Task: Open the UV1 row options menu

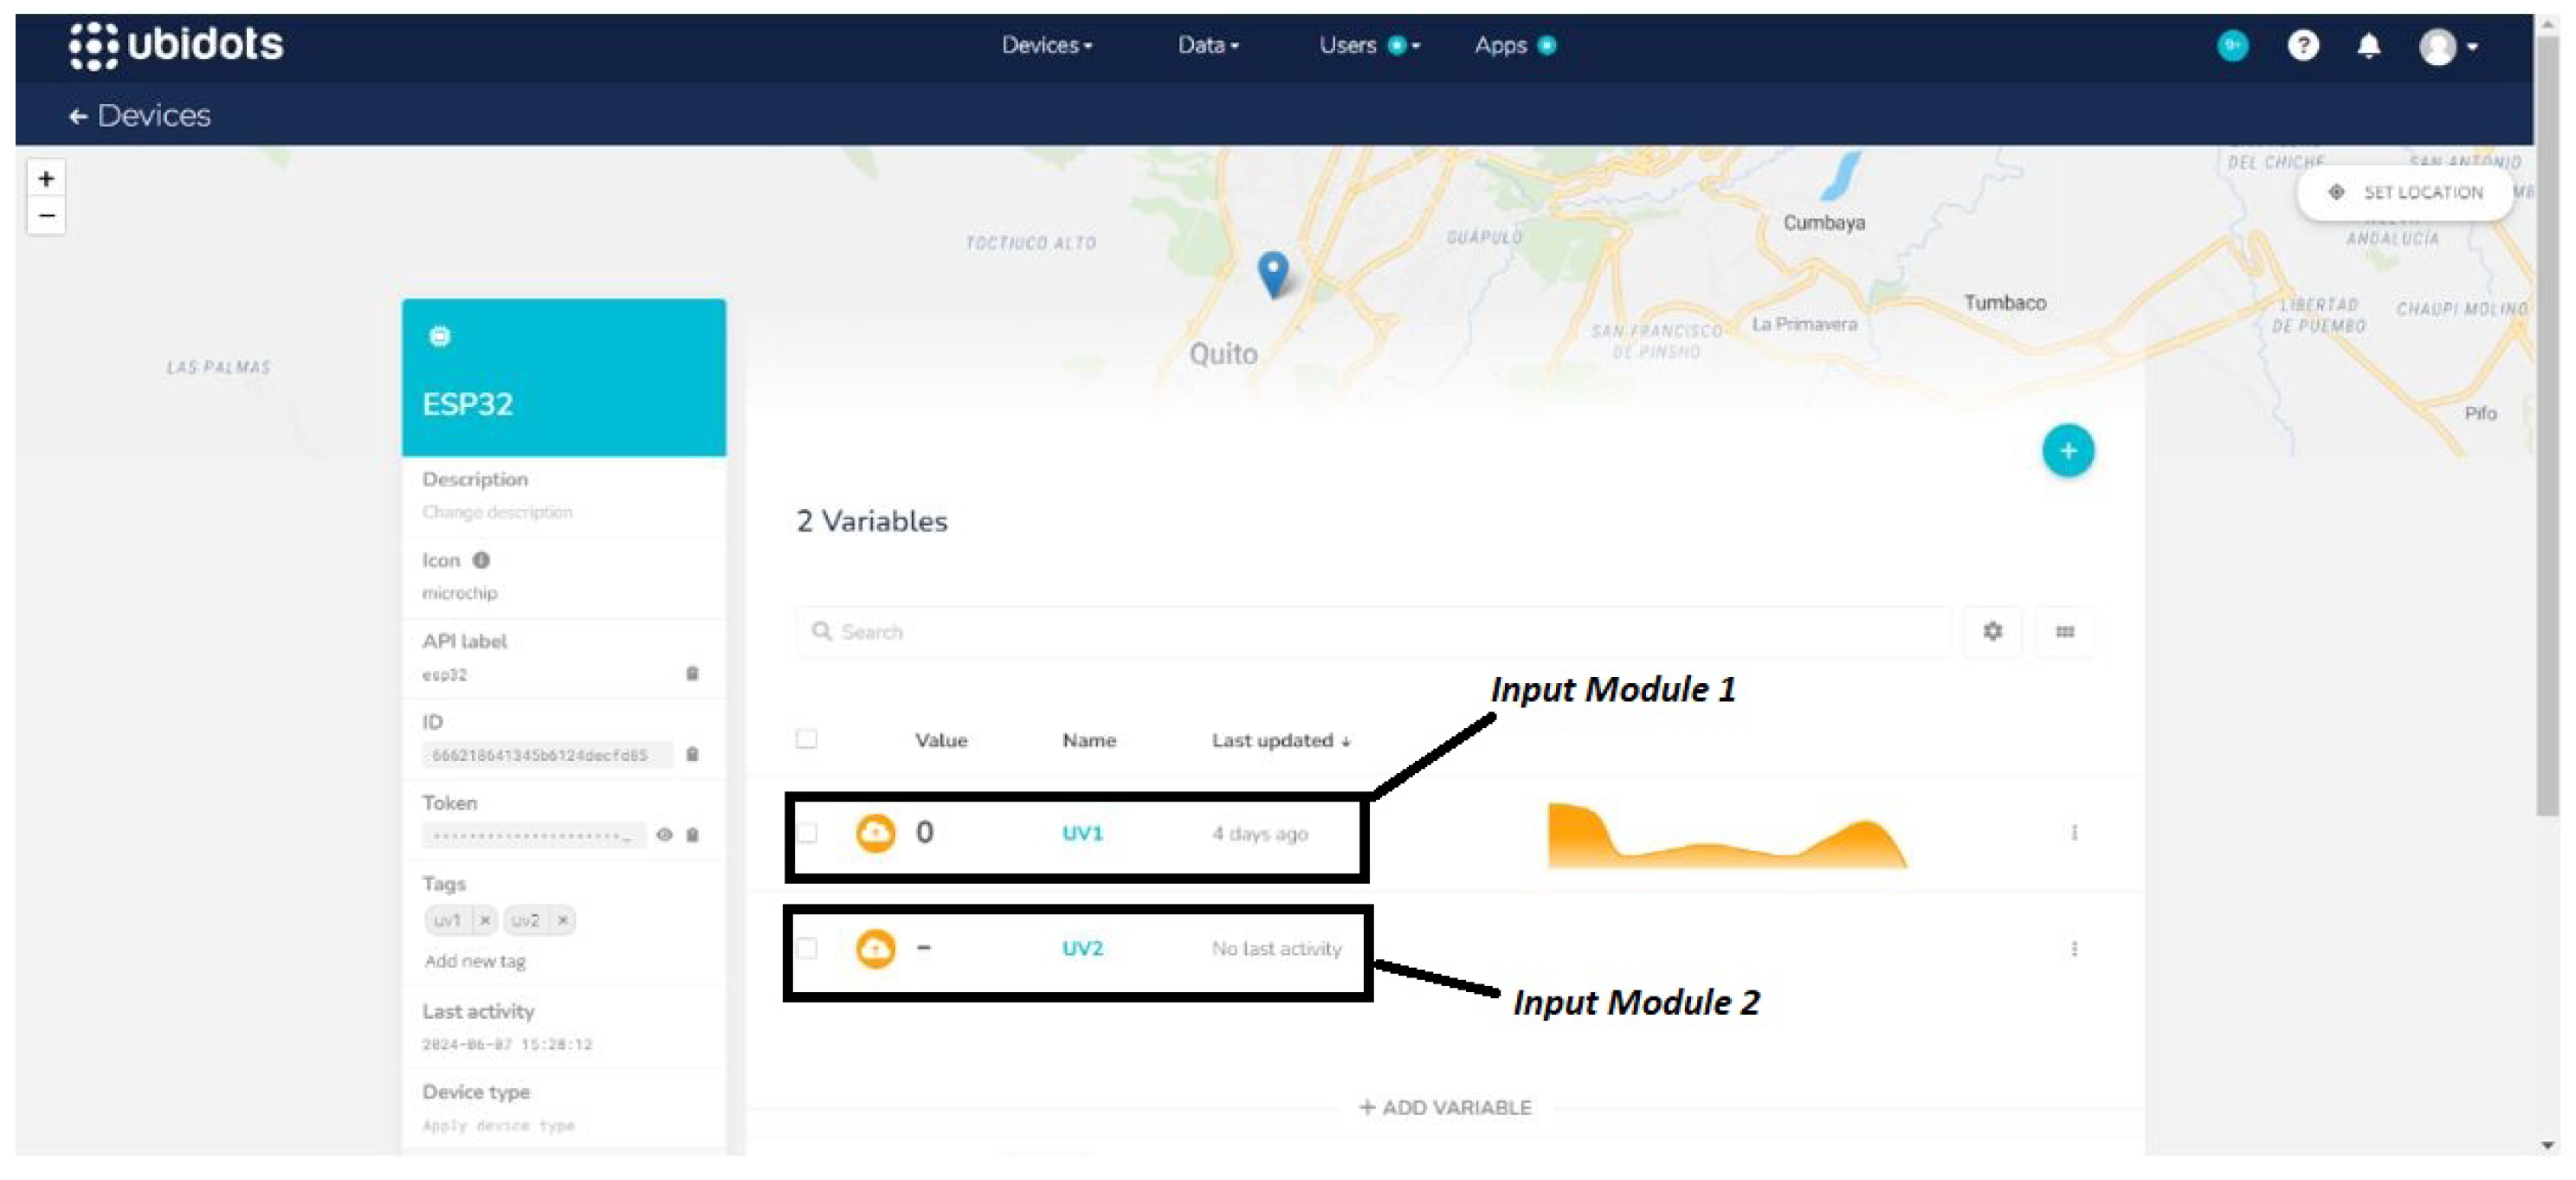Action: pos(2074,832)
